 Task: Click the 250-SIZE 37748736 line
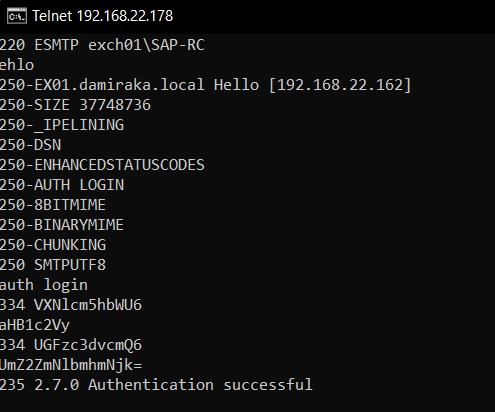tap(75, 105)
